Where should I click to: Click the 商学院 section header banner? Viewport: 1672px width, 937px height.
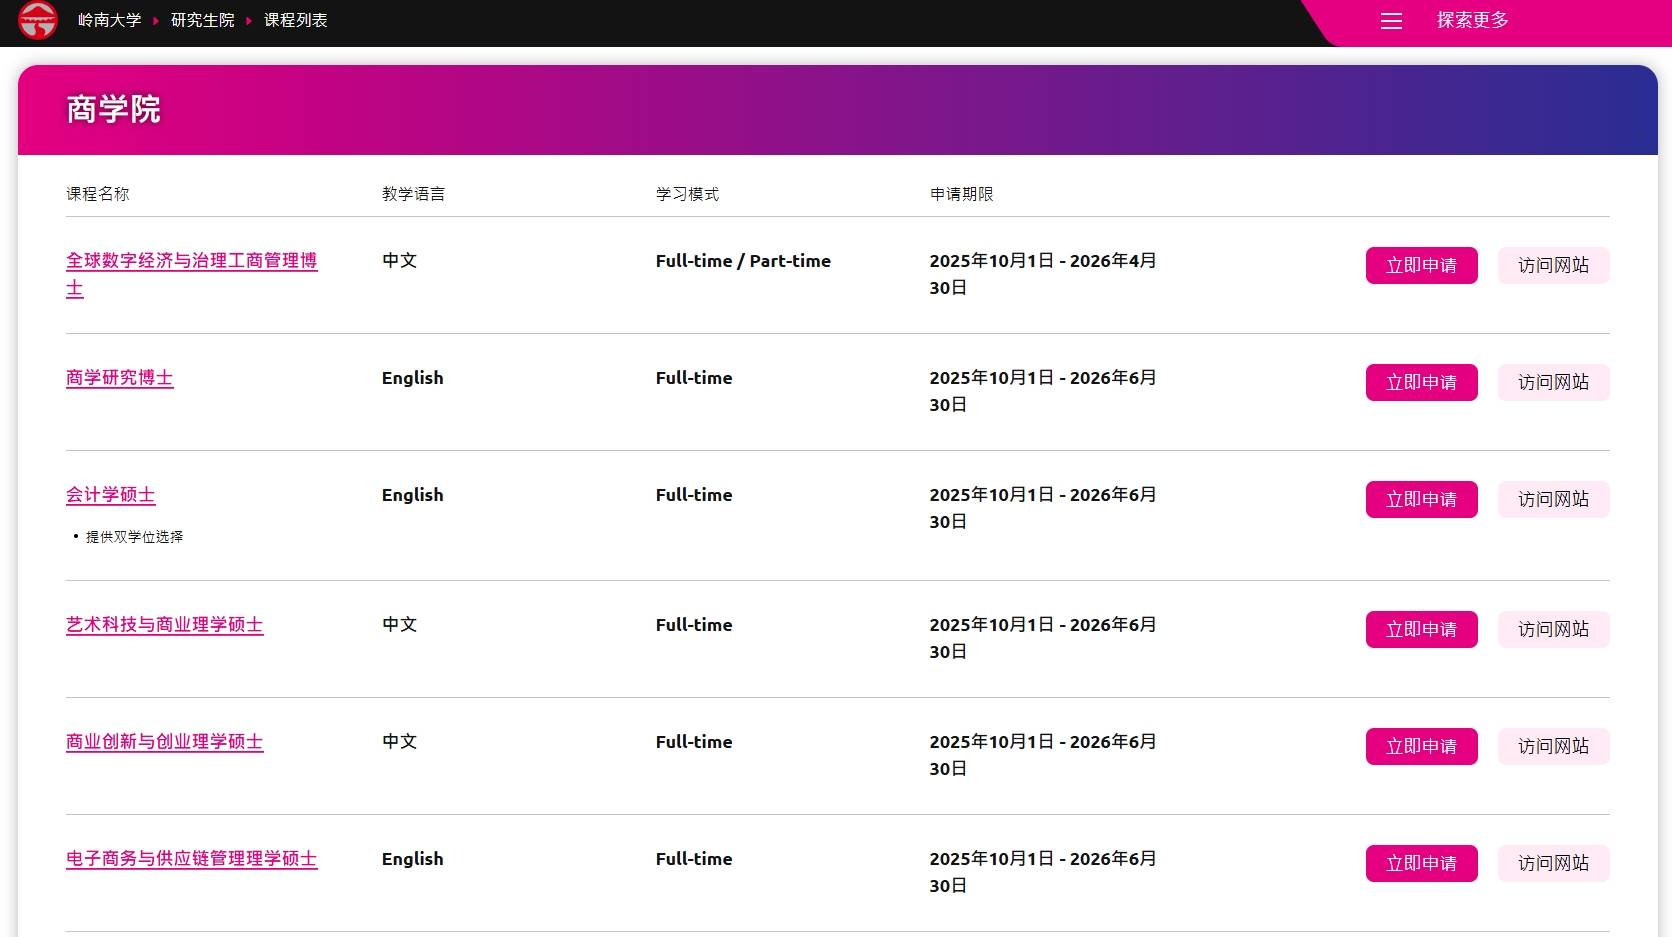click(838, 110)
